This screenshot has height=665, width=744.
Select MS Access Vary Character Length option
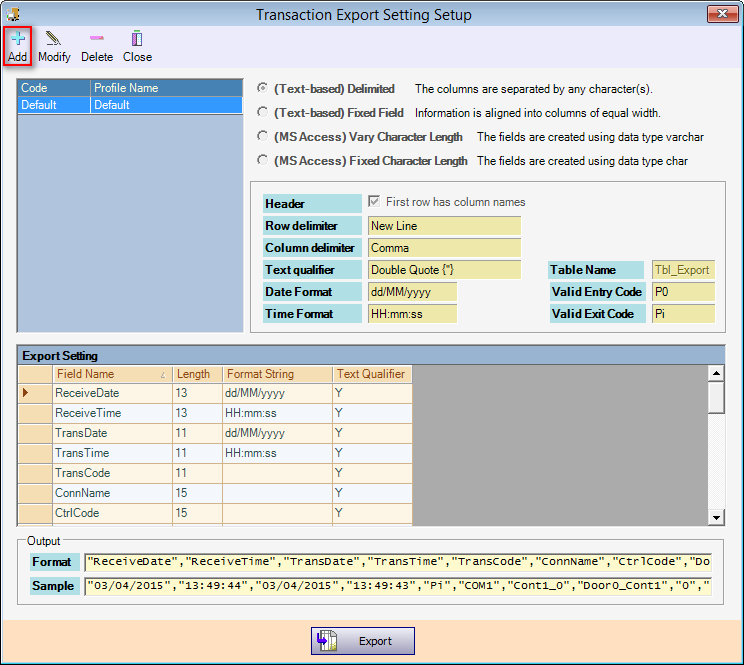click(263, 136)
